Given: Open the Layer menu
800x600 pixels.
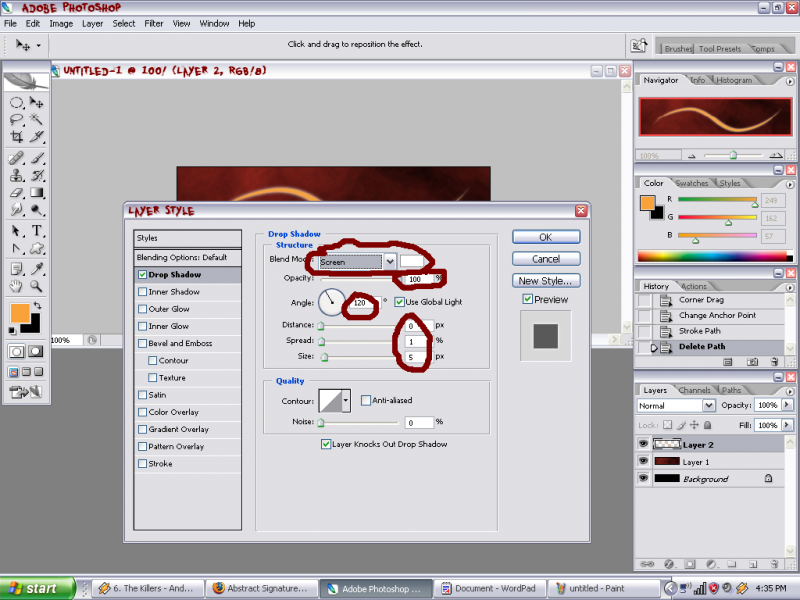Looking at the screenshot, I should click(92, 23).
